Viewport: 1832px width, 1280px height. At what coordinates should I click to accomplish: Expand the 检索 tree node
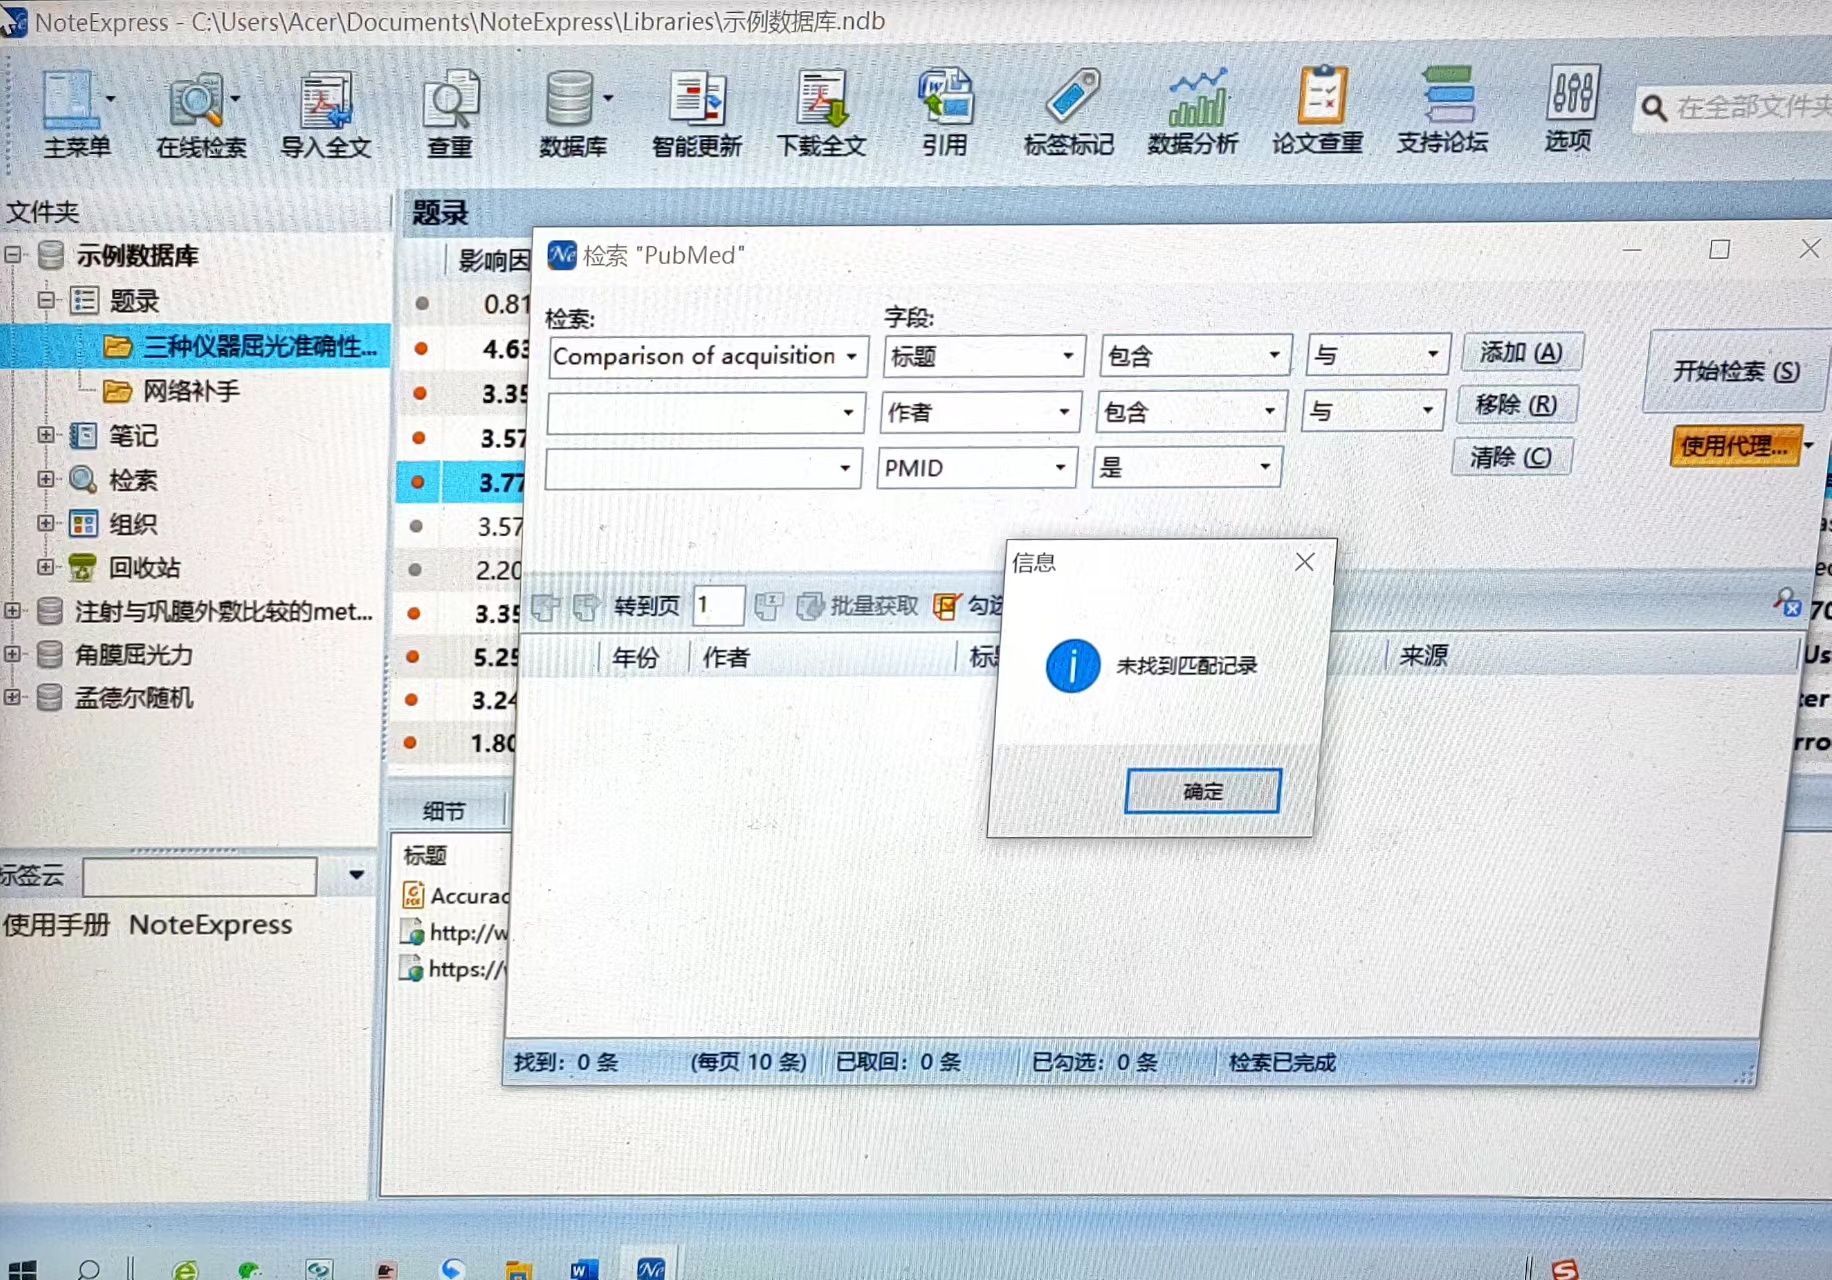tap(46, 479)
